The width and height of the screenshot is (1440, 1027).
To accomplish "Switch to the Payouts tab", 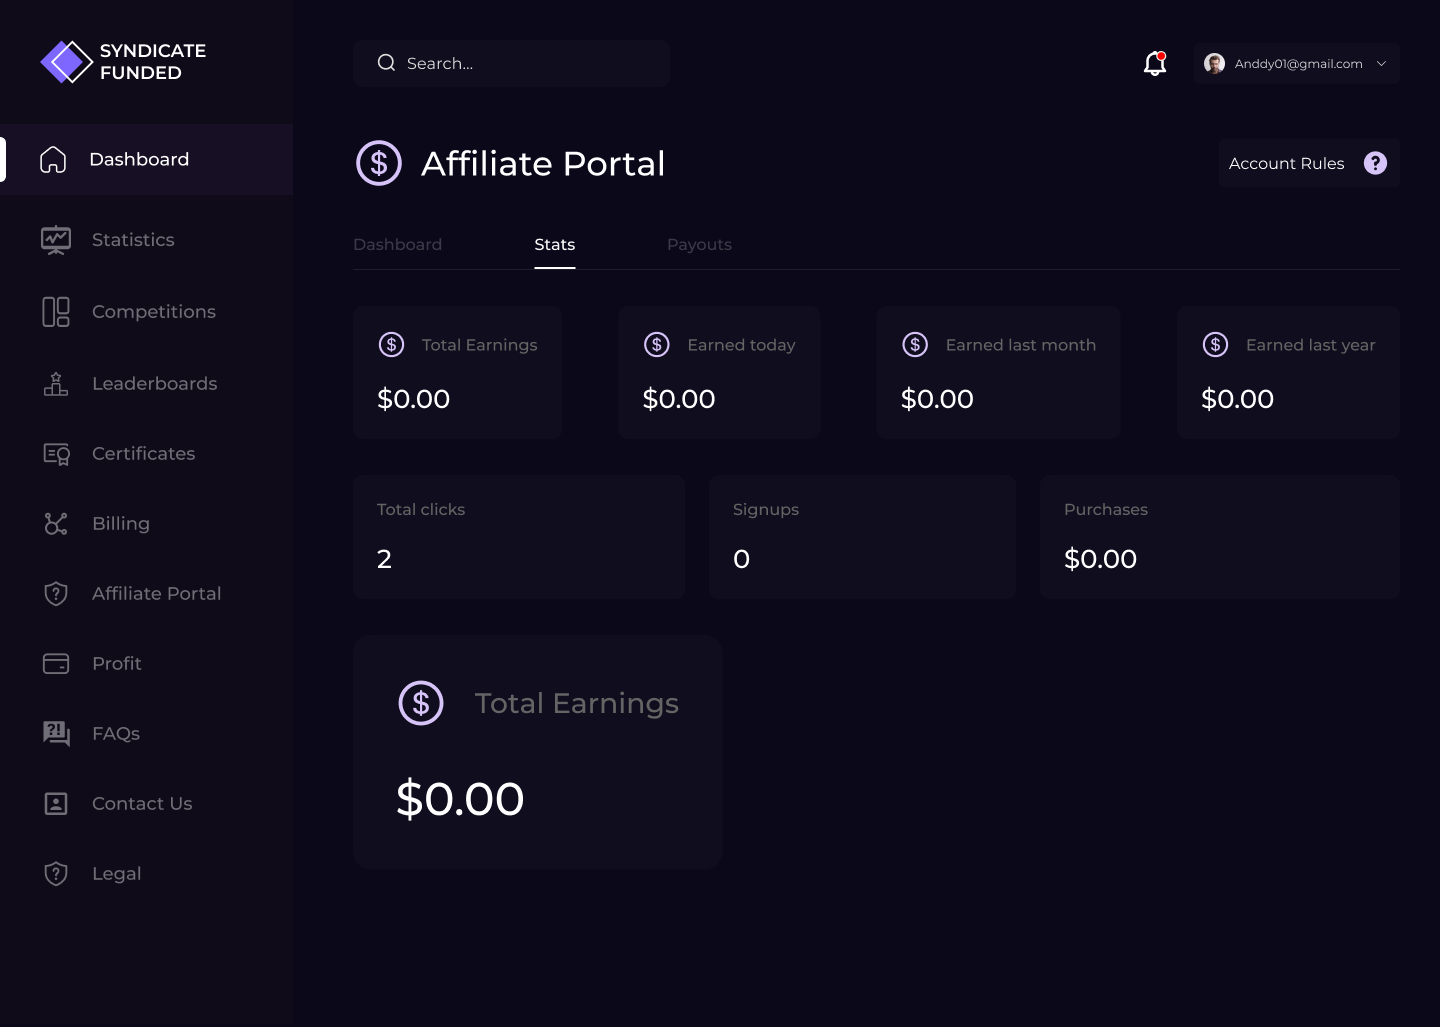I will [699, 245].
